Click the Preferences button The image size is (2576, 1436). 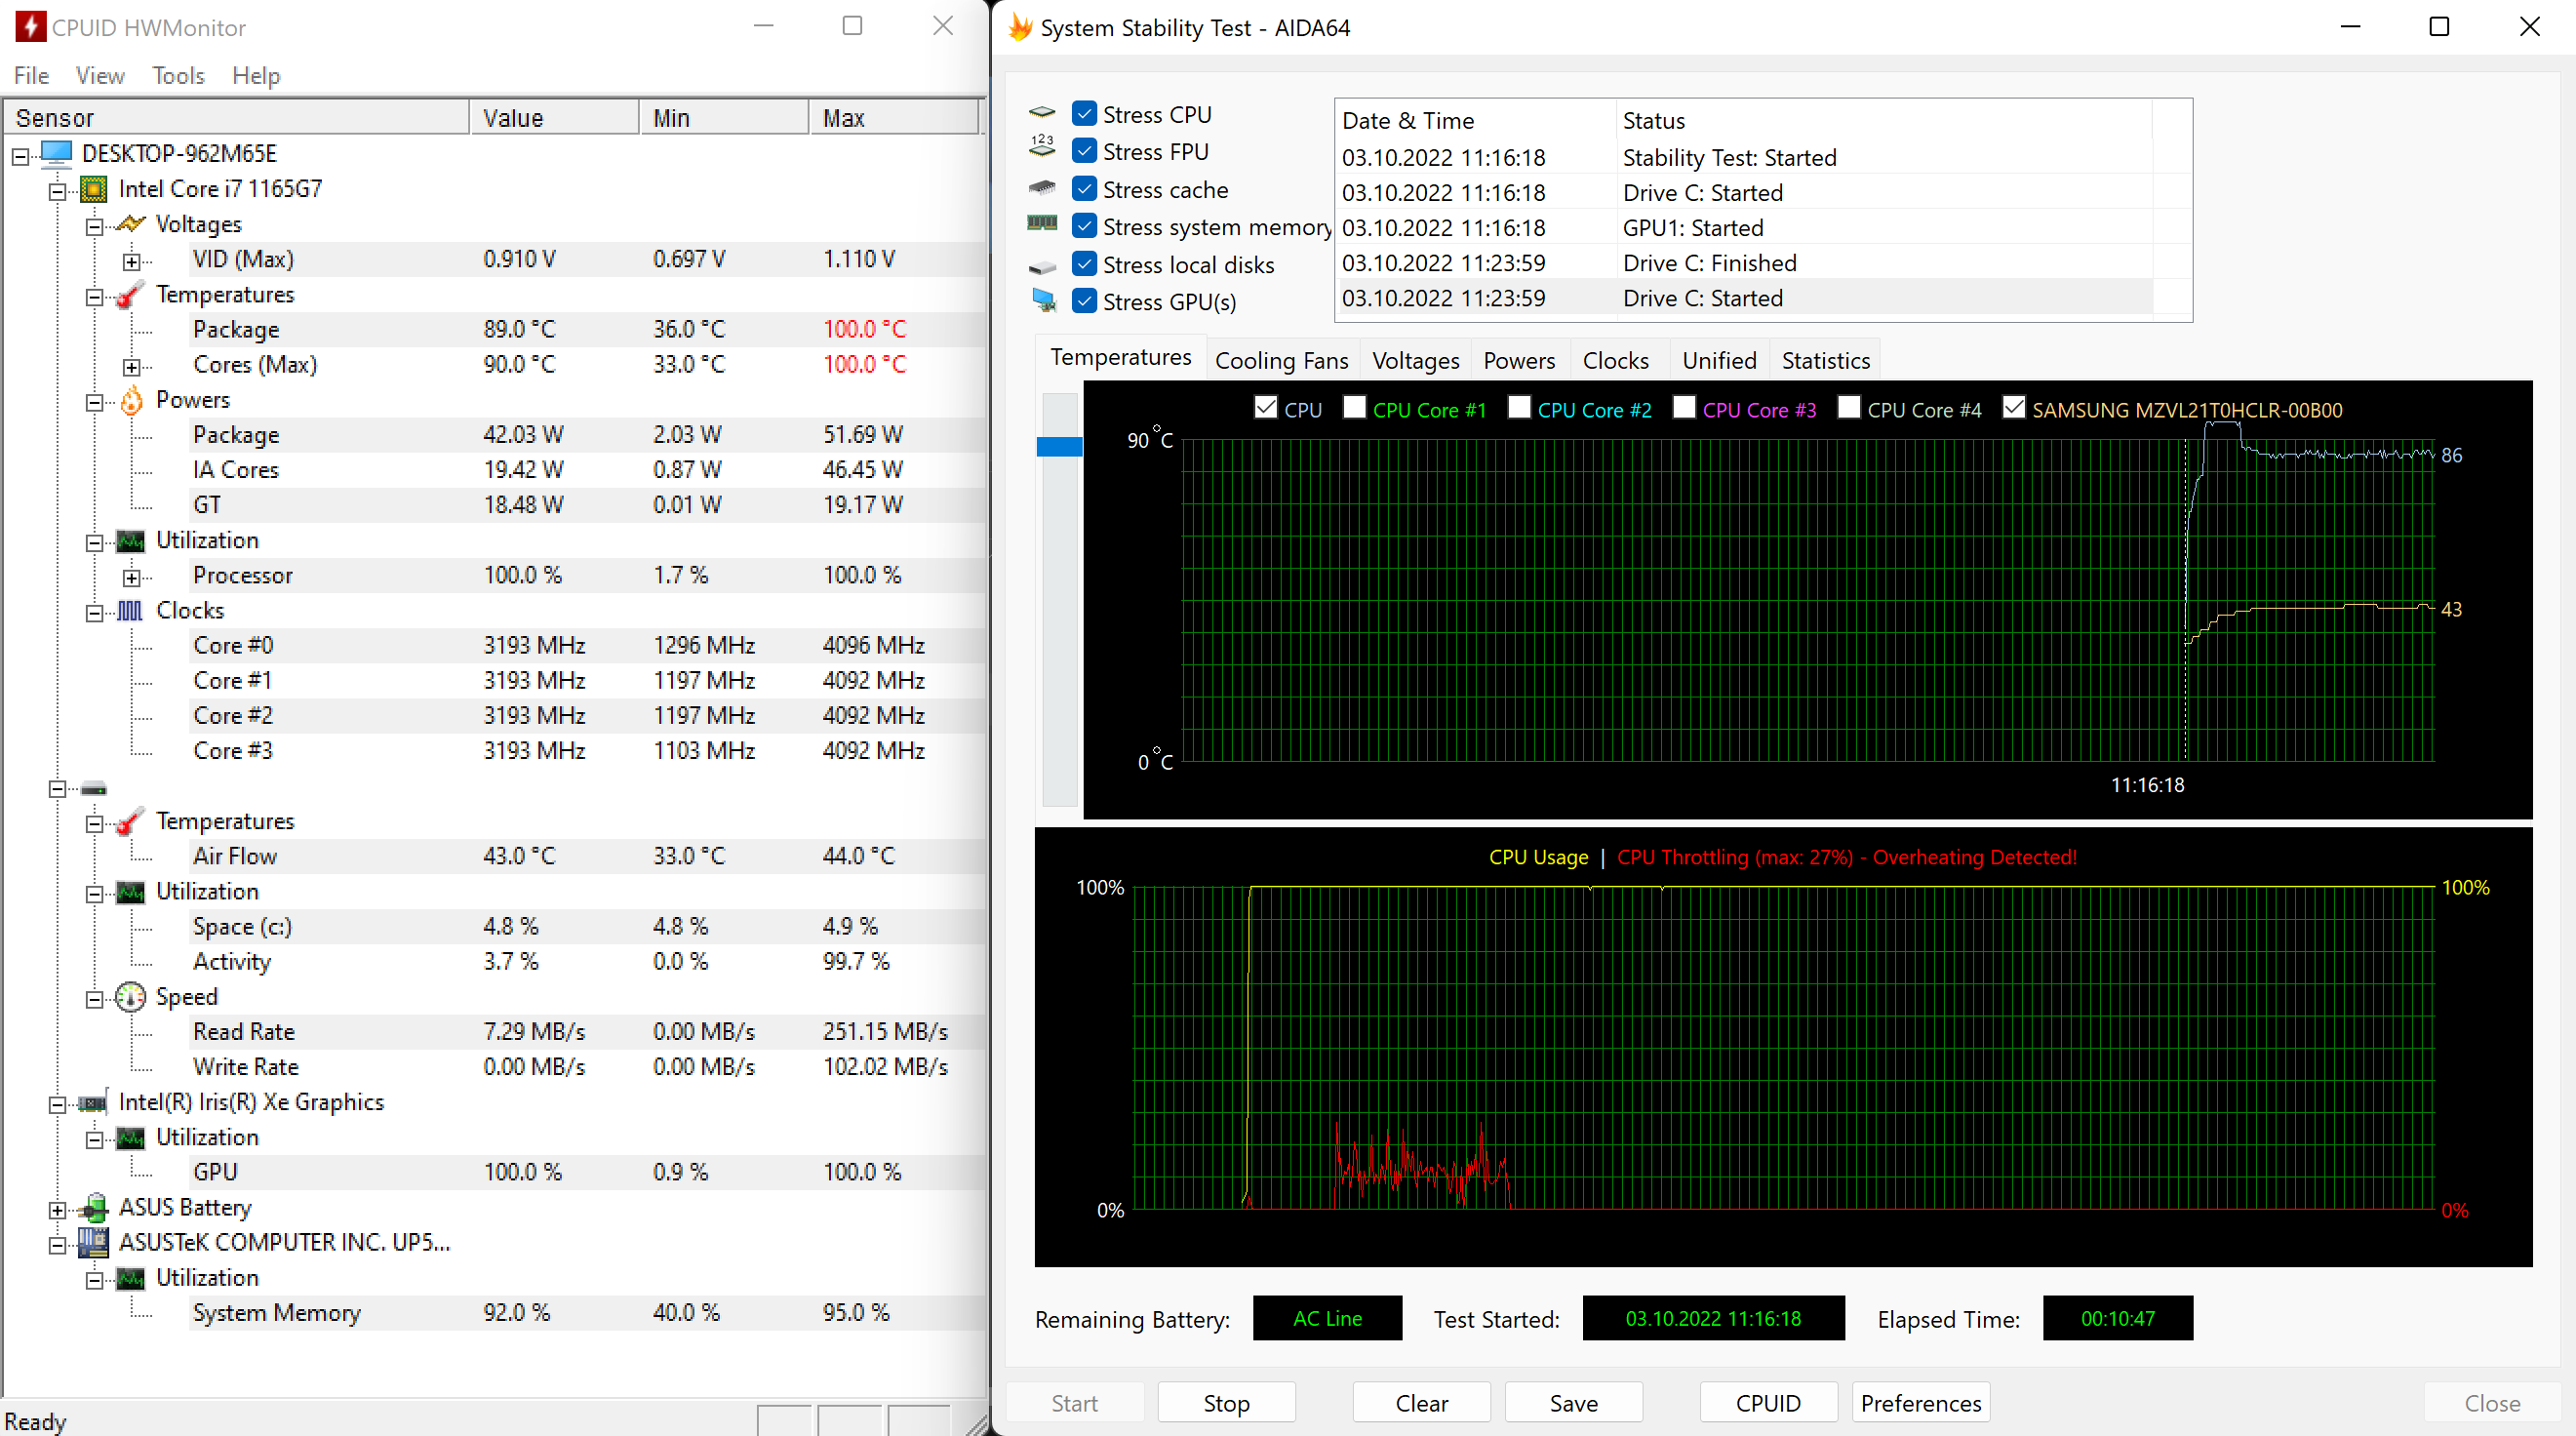1920,1403
